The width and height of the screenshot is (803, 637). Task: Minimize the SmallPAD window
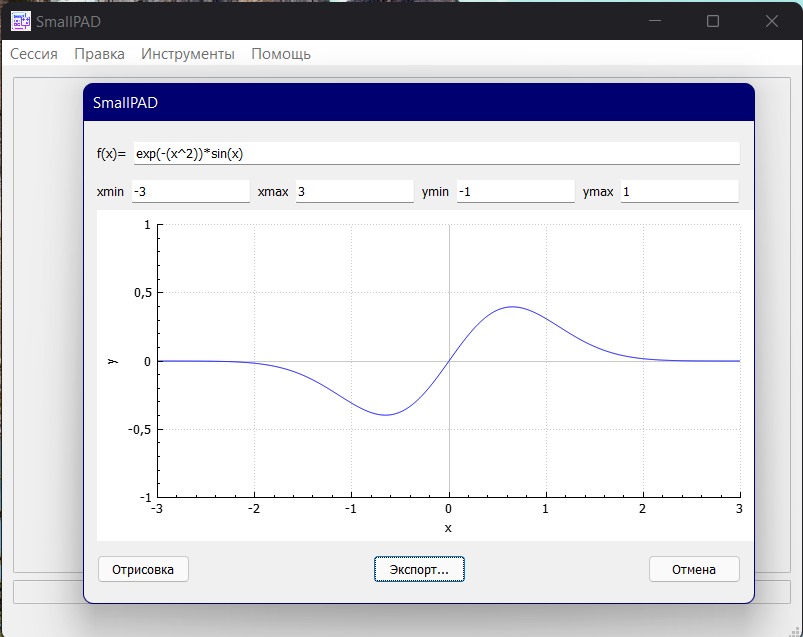click(x=655, y=21)
